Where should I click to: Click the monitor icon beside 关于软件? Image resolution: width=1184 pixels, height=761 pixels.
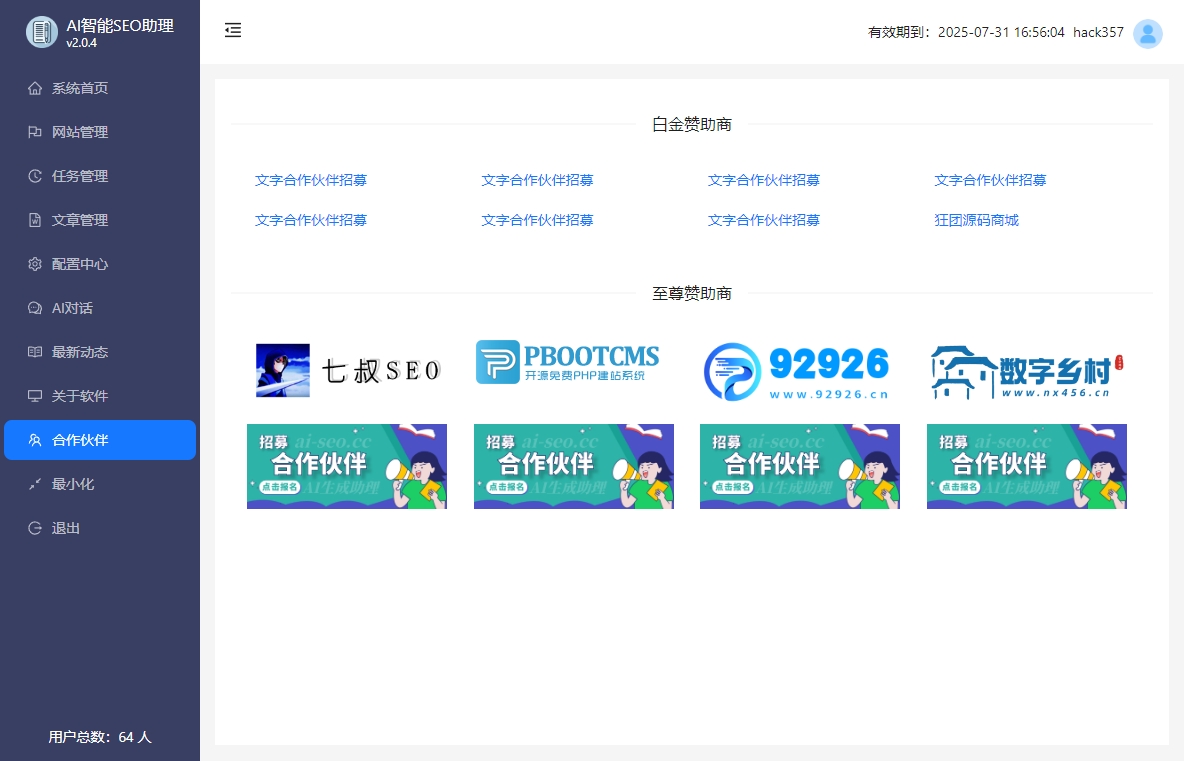click(35, 396)
